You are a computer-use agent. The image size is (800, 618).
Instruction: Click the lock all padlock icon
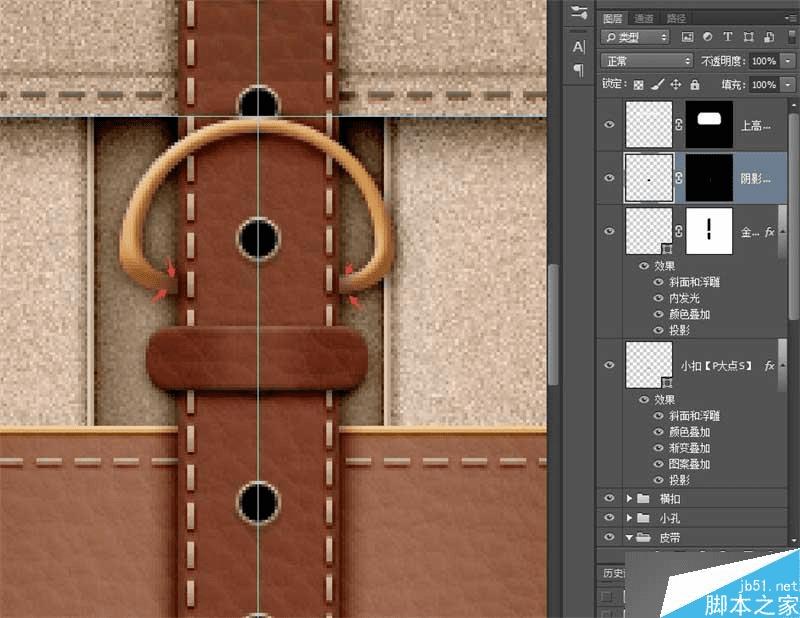point(695,85)
